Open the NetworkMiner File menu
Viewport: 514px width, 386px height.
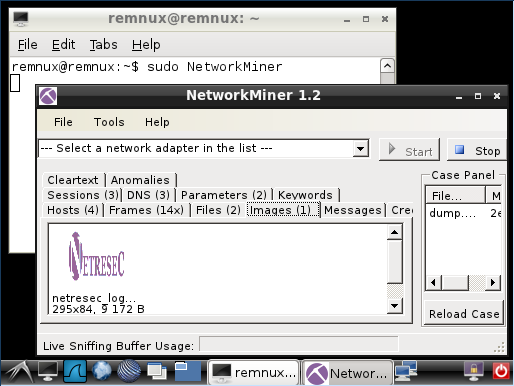click(63, 122)
